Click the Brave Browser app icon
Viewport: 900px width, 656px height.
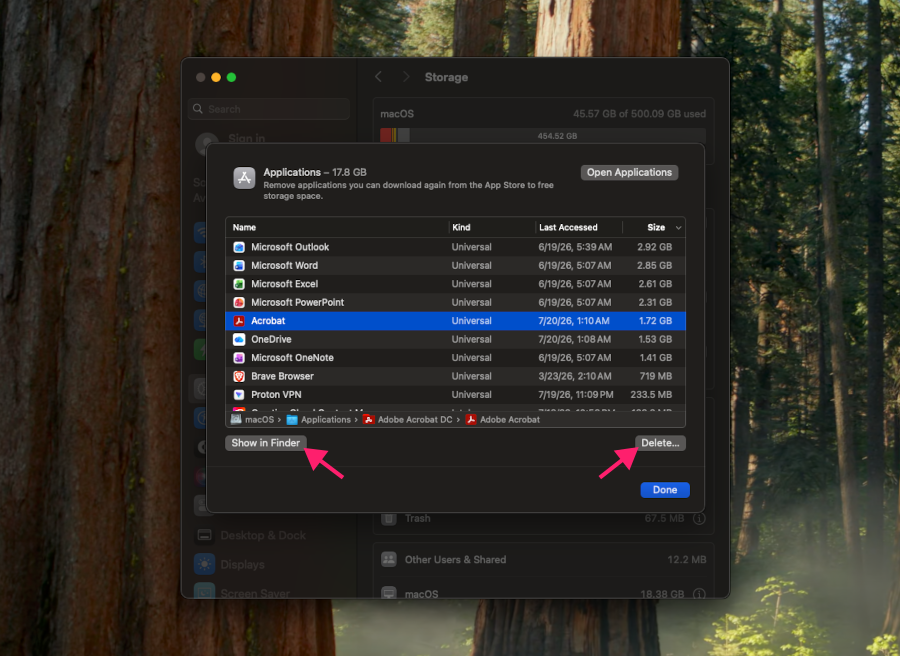point(239,376)
